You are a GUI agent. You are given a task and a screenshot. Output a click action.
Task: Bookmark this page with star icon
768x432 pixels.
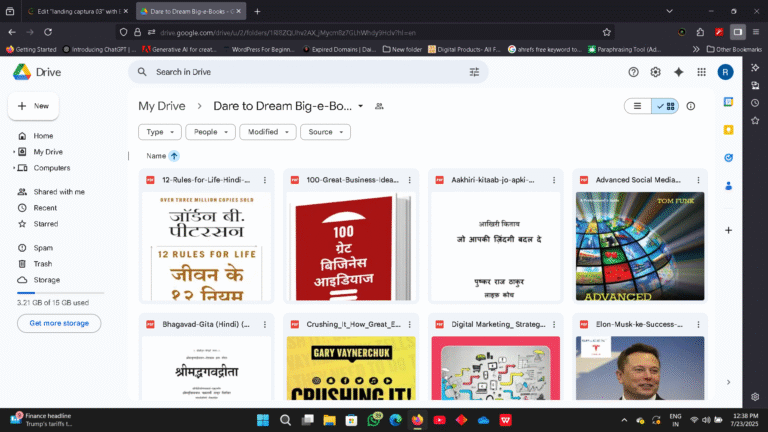607,32
